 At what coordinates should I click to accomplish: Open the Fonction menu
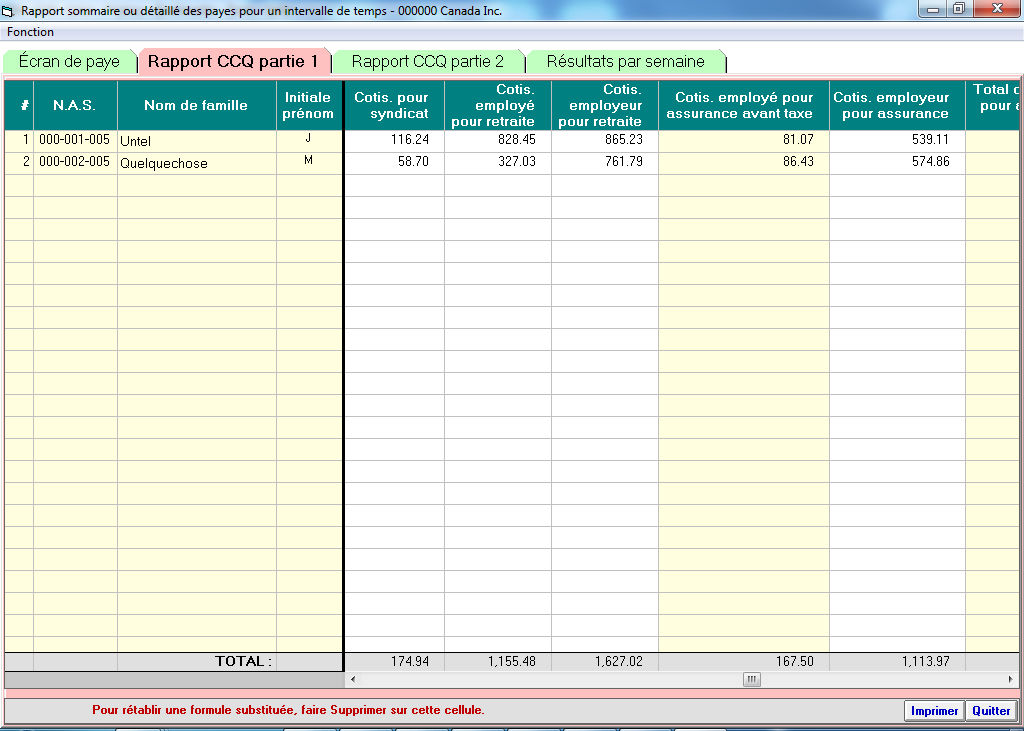30,32
